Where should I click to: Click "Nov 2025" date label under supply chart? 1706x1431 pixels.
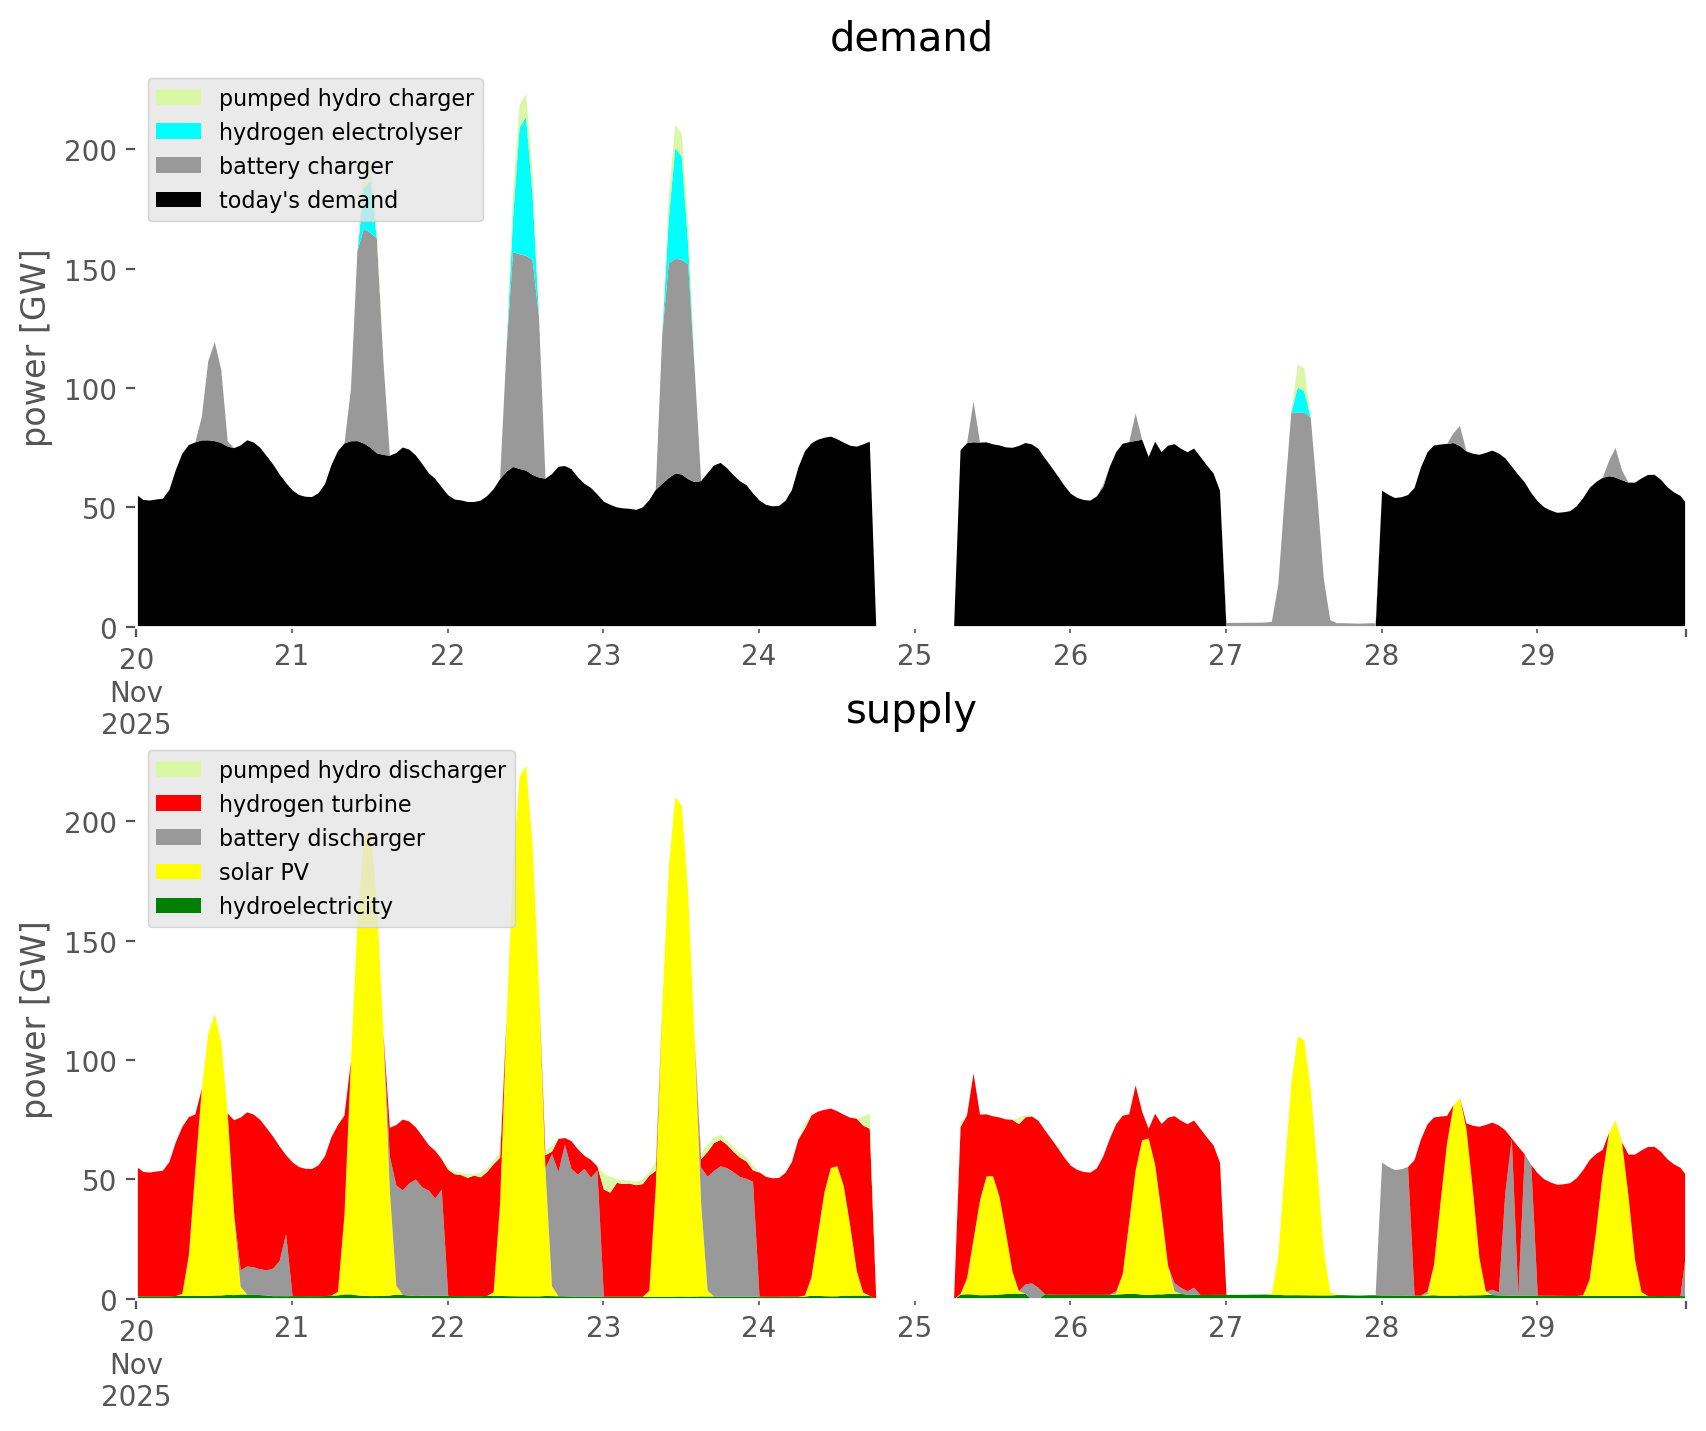[136, 1380]
